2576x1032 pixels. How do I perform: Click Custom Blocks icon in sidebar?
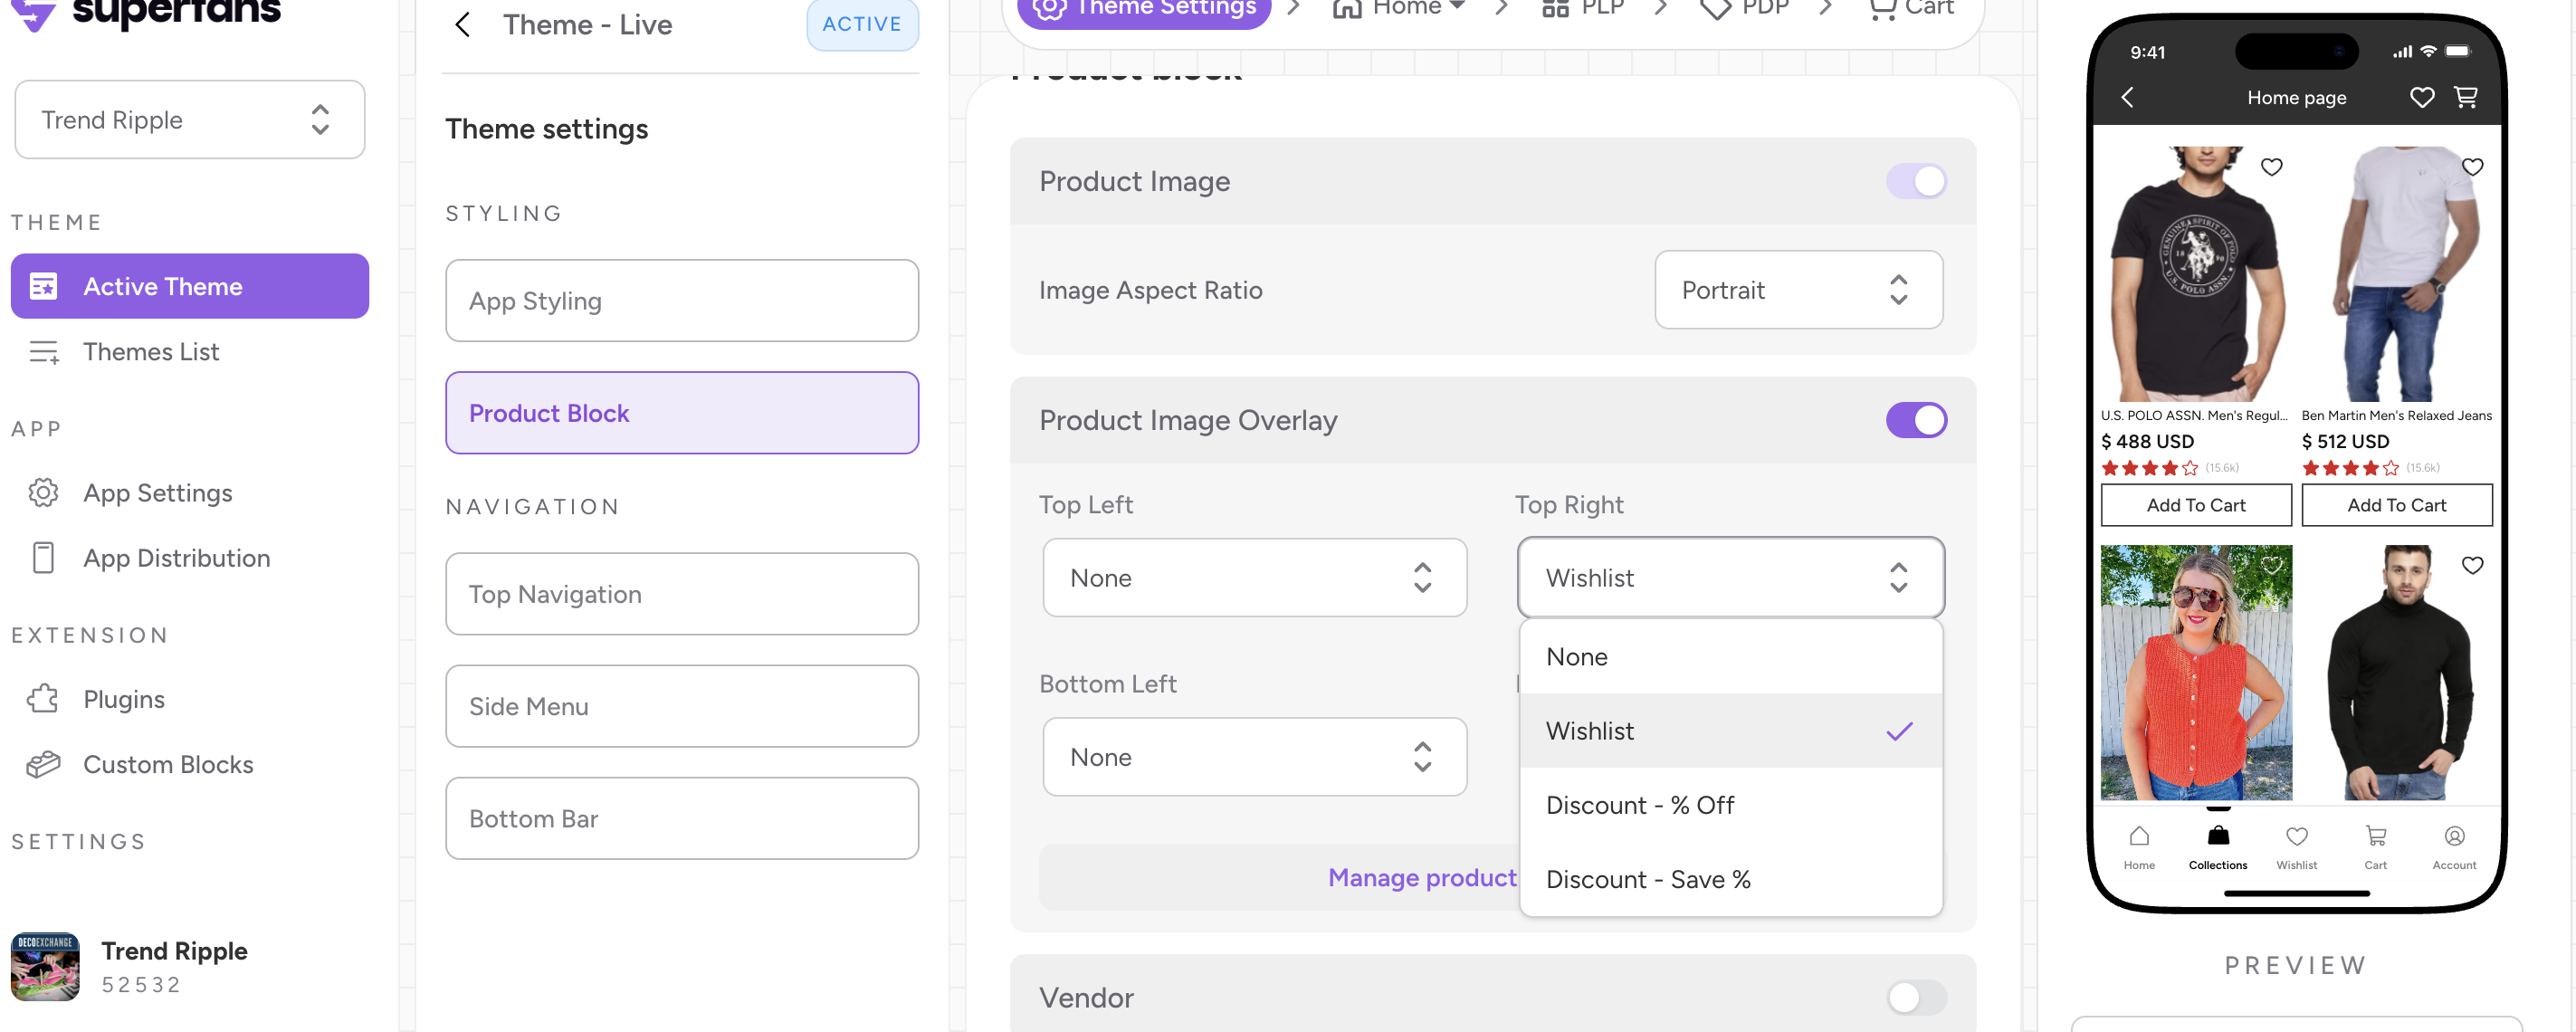43,764
